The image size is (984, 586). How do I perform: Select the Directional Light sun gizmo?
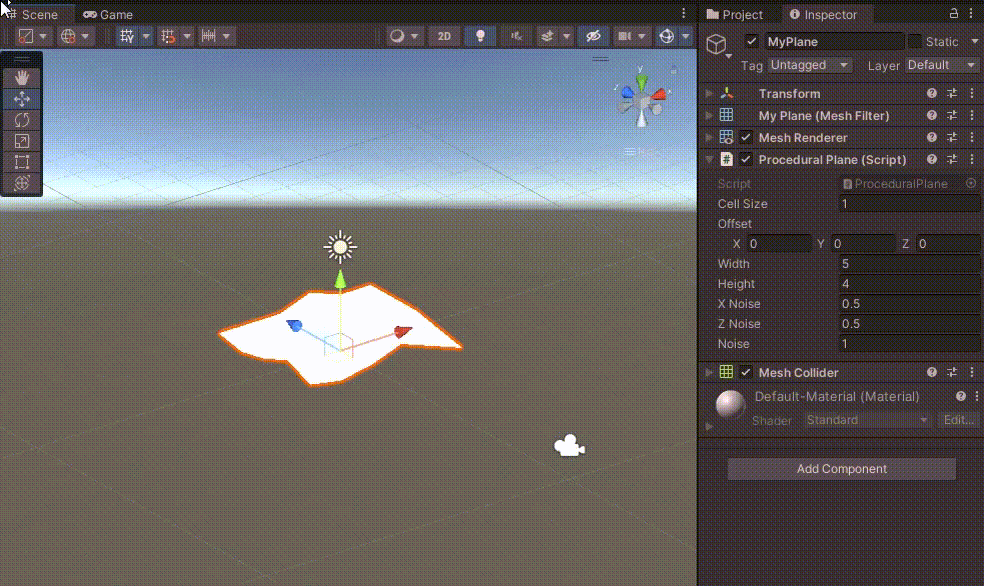tap(340, 247)
